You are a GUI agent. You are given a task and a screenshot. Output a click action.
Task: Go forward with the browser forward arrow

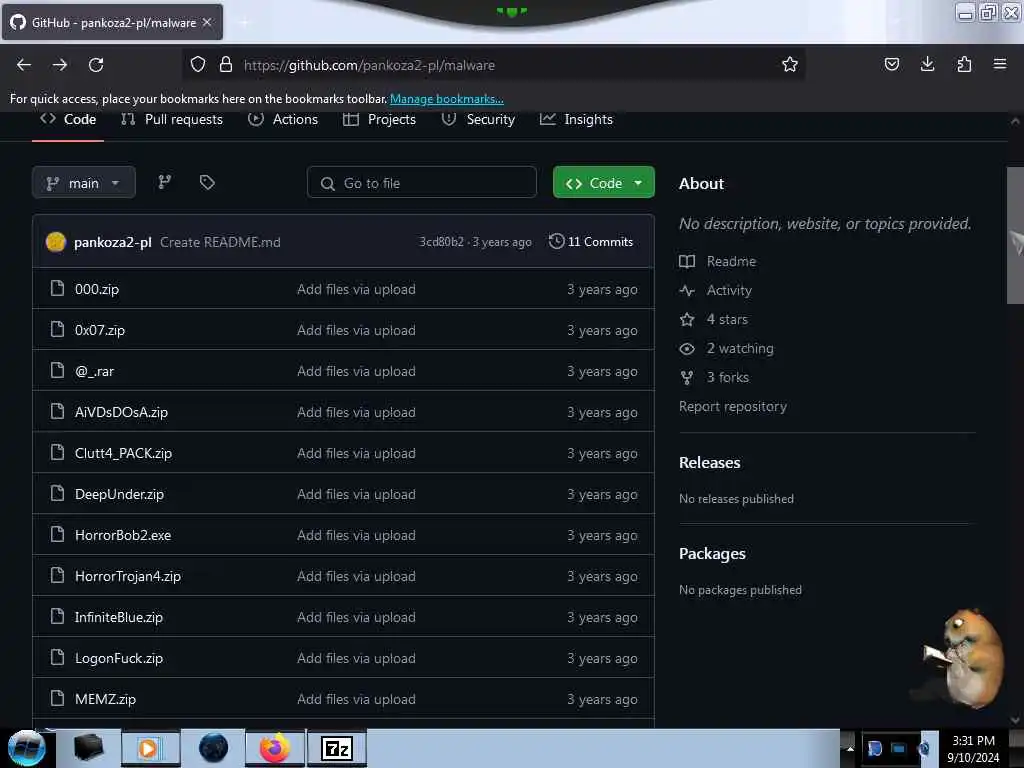coord(60,65)
